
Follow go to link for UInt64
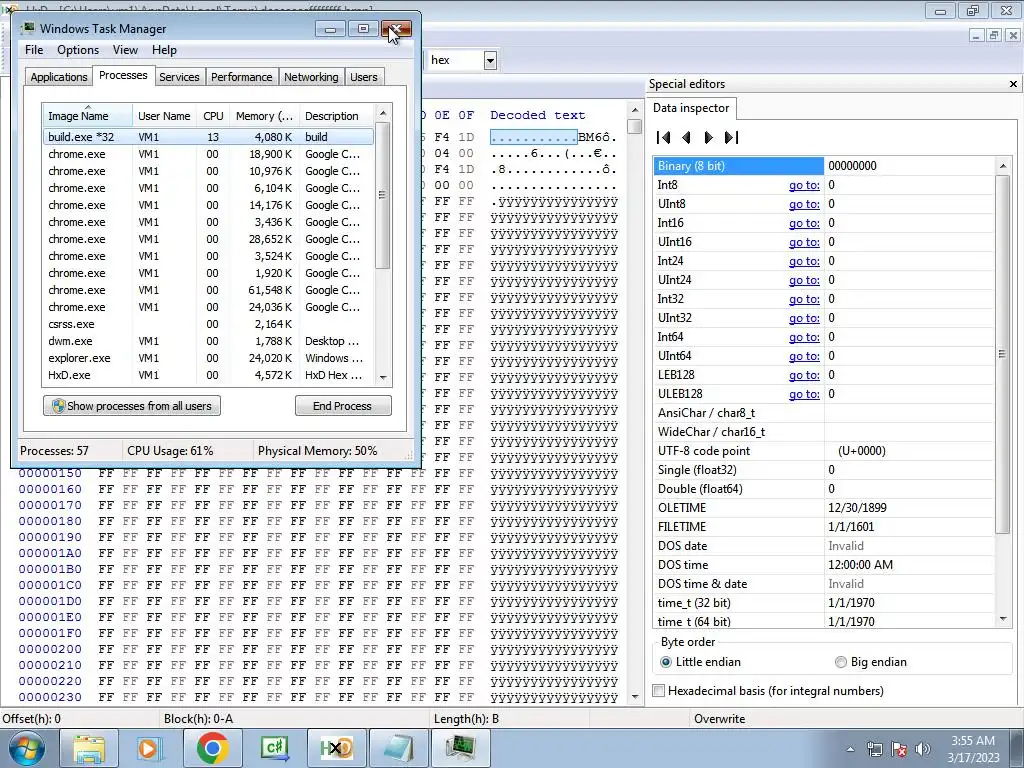804,356
